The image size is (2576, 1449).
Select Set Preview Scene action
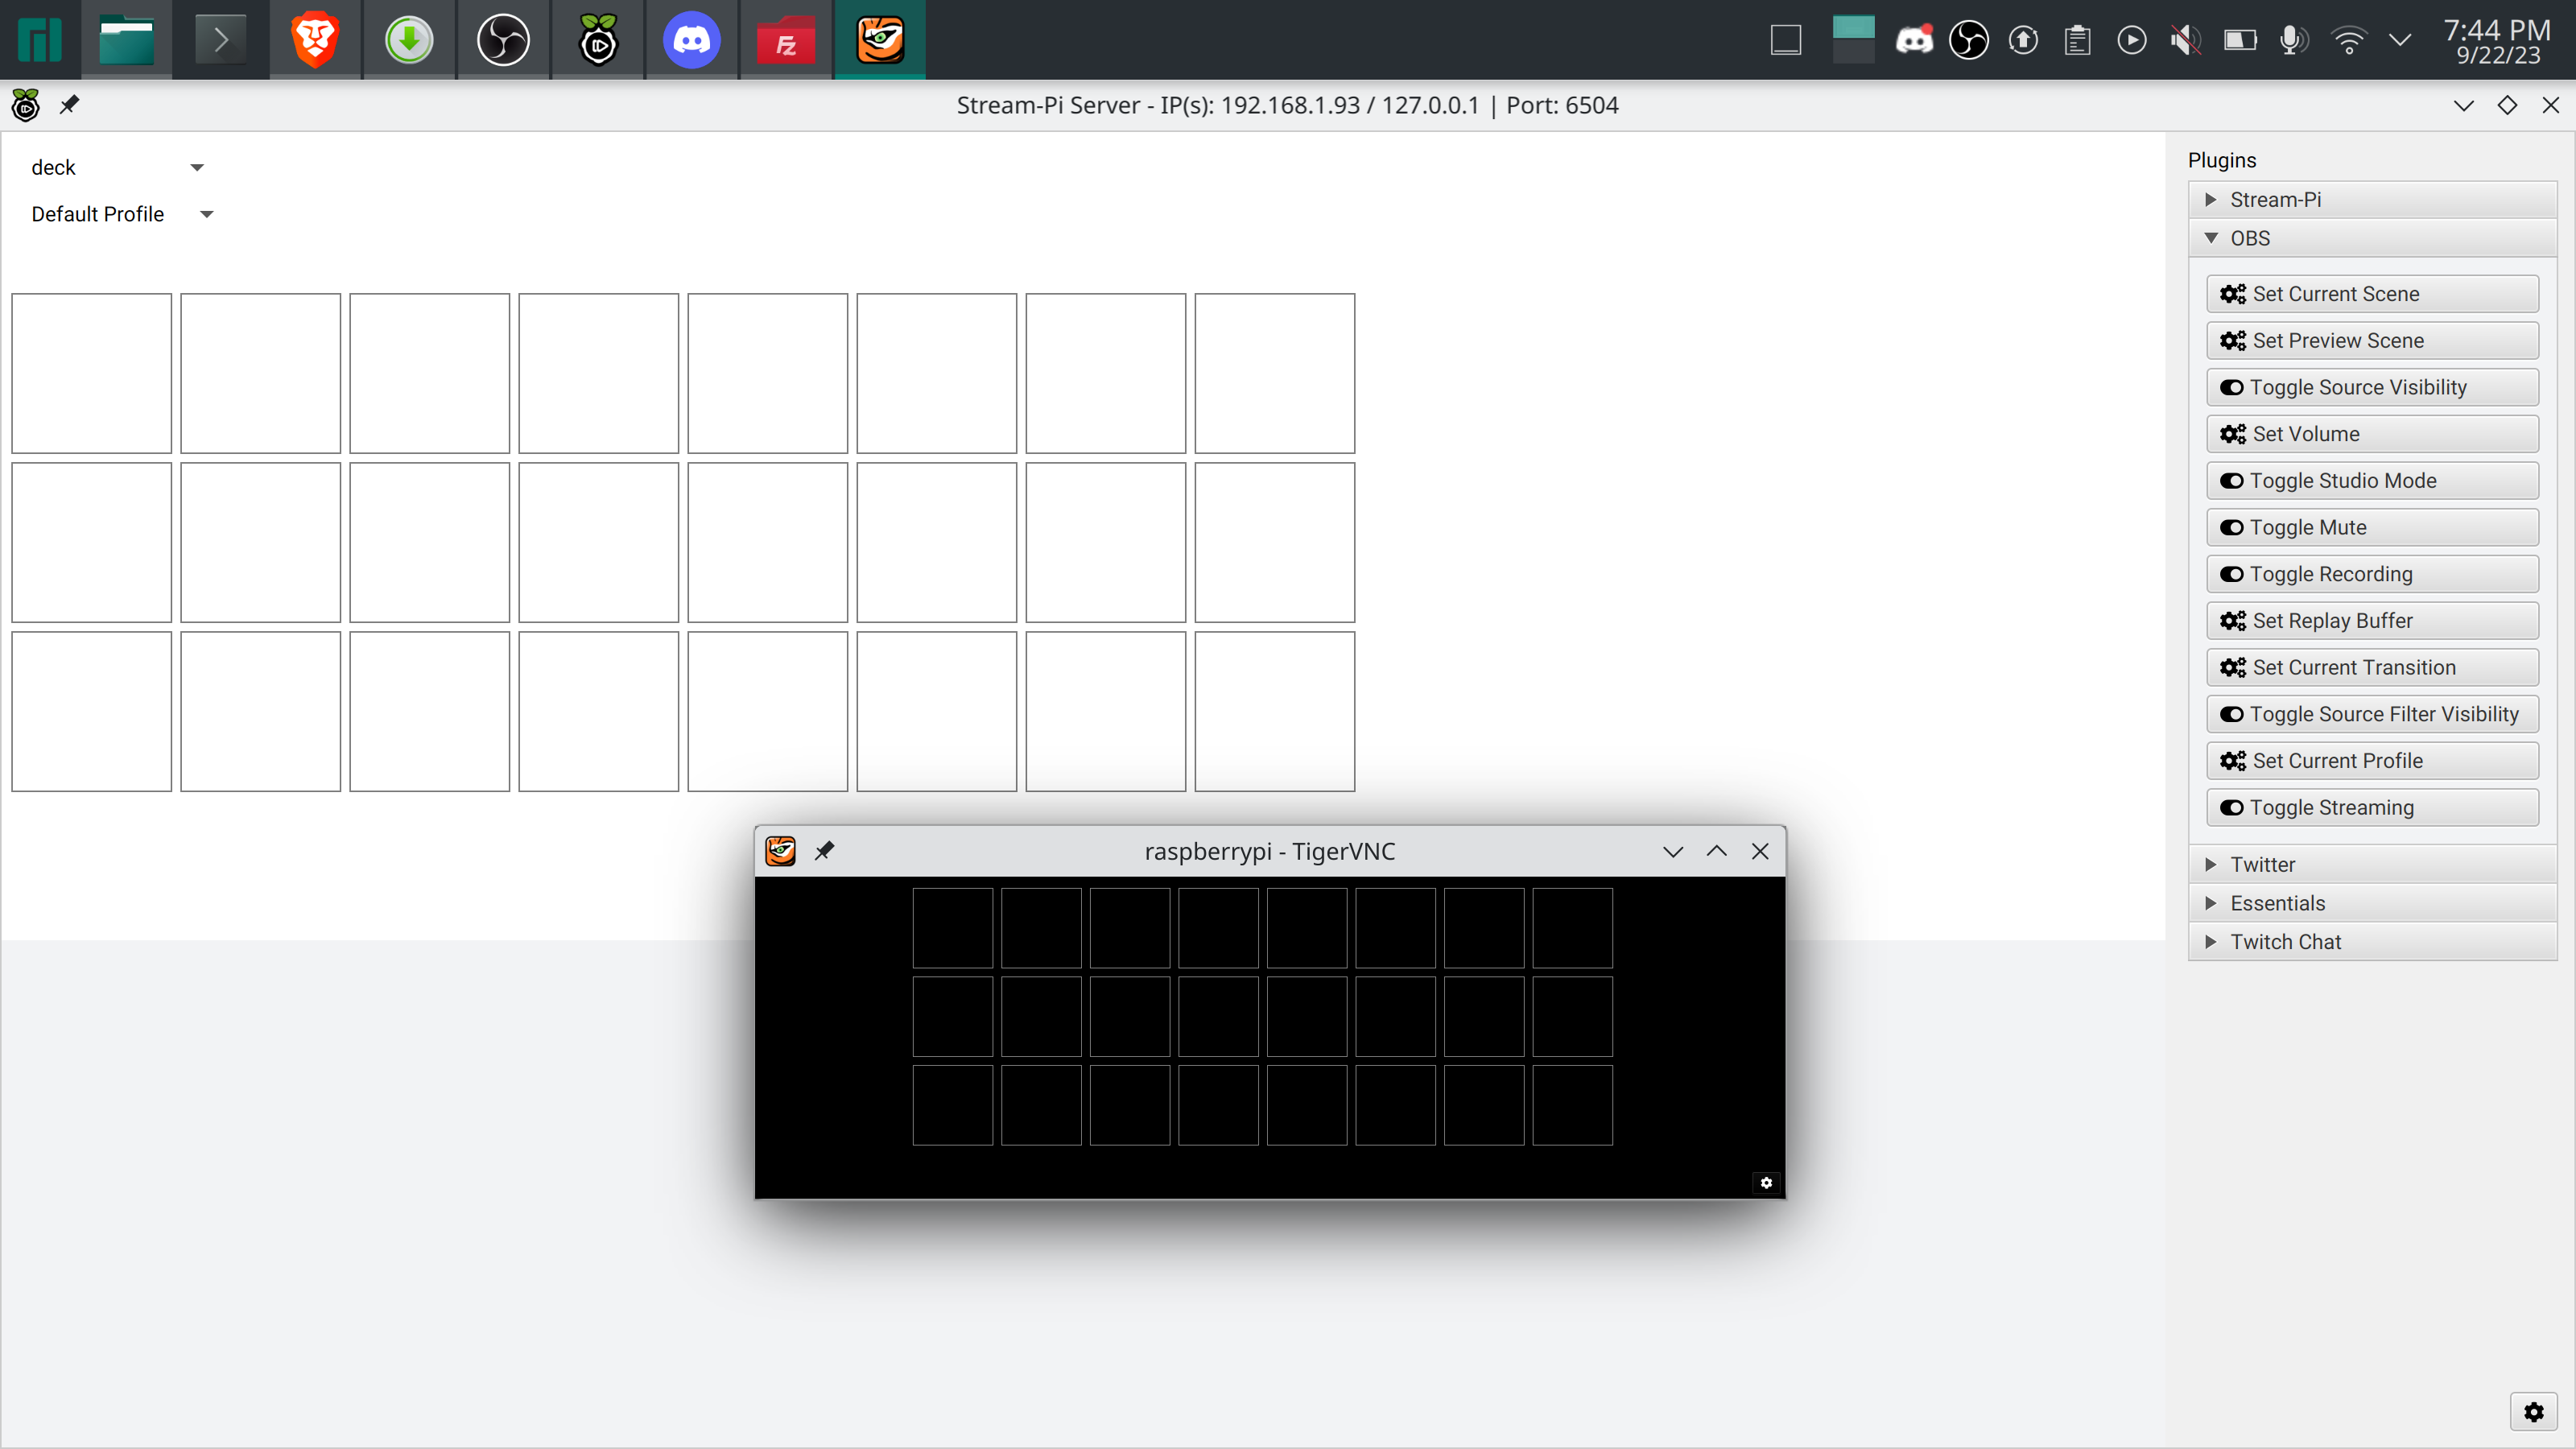click(2372, 341)
